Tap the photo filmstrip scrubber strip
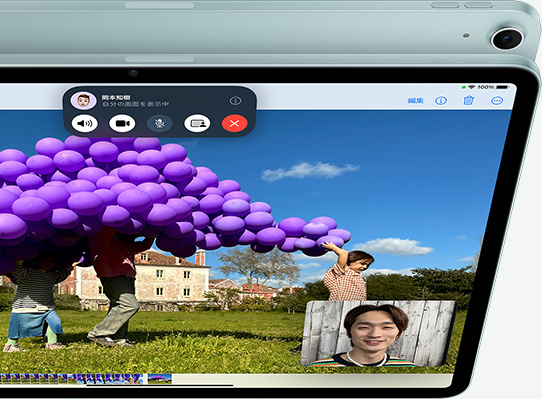Image resolution: width=542 pixels, height=399 pixels. click(71, 379)
